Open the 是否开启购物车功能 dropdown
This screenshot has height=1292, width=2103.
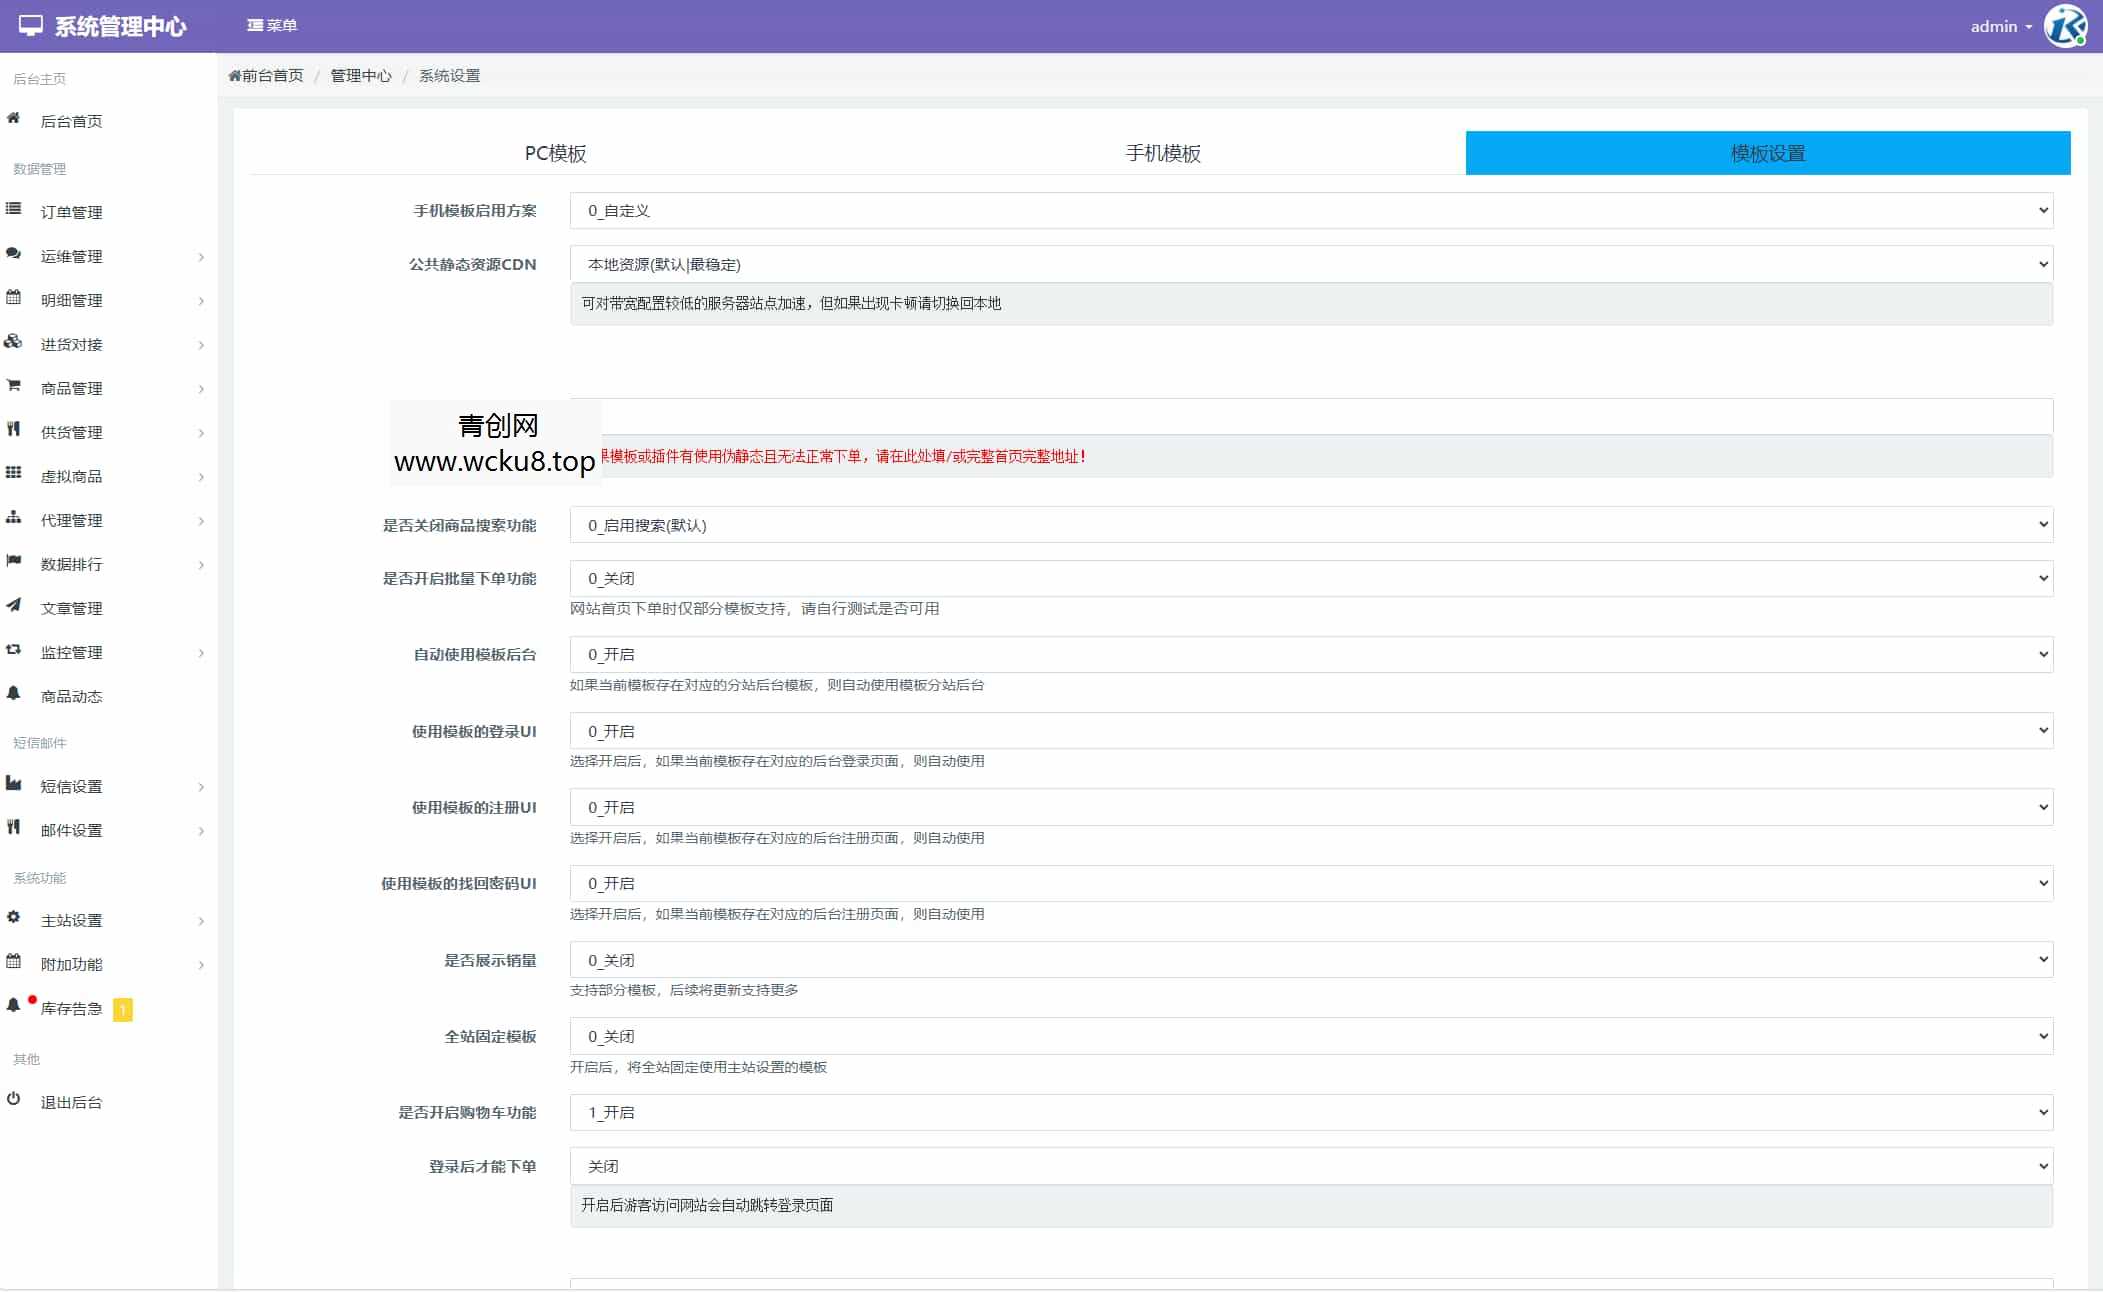[x=1310, y=1112]
